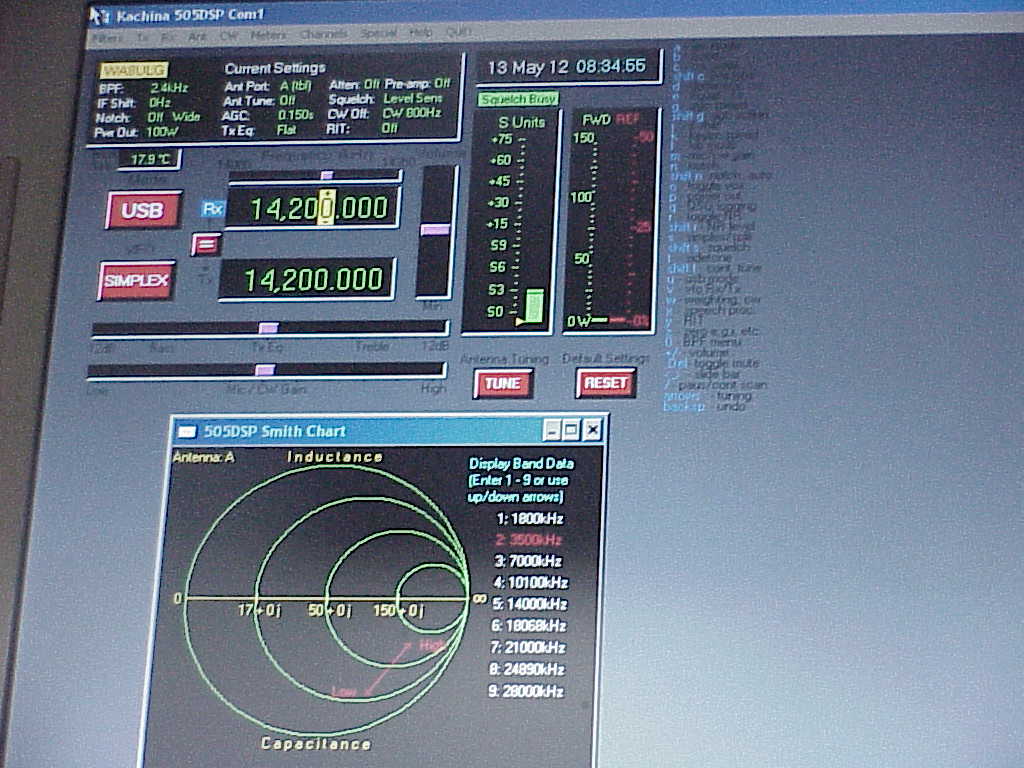Click the 17+0j point on Smith chart
Screen dimensions: 1024x768
pos(256,598)
